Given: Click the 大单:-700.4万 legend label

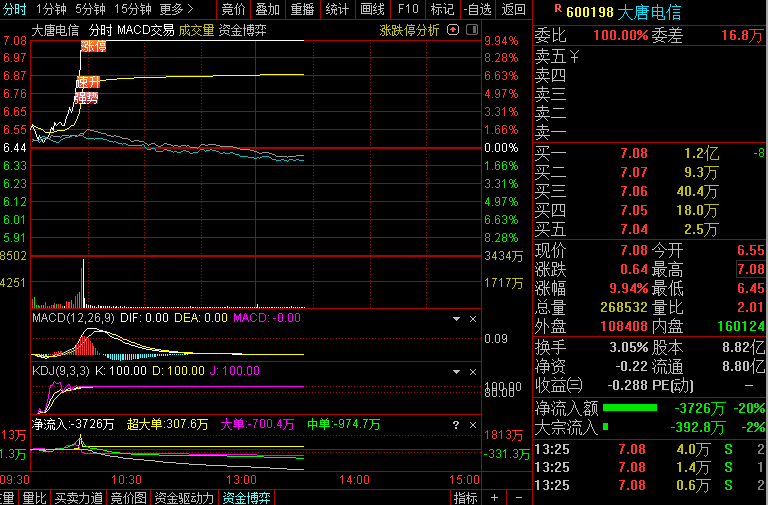Looking at the screenshot, I should pyautogui.click(x=257, y=424).
